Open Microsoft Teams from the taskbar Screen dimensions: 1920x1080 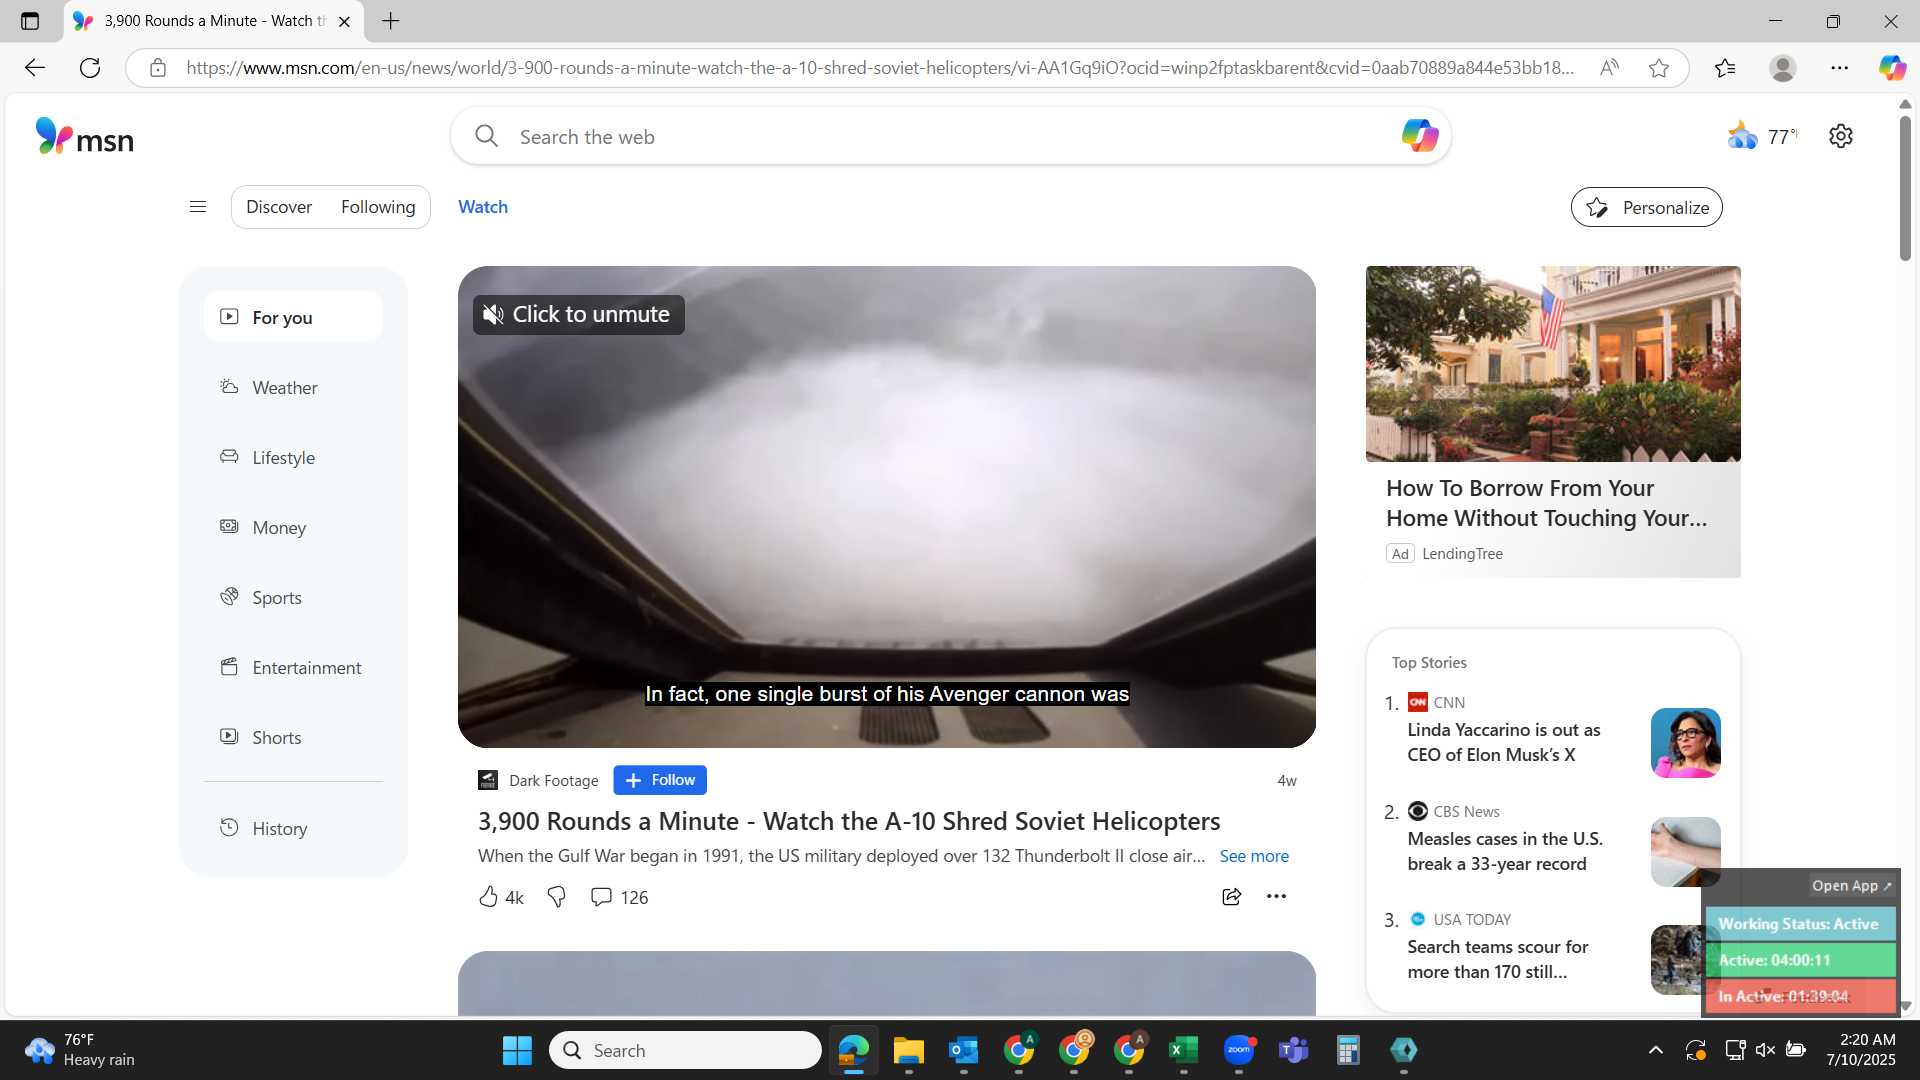(1294, 1050)
